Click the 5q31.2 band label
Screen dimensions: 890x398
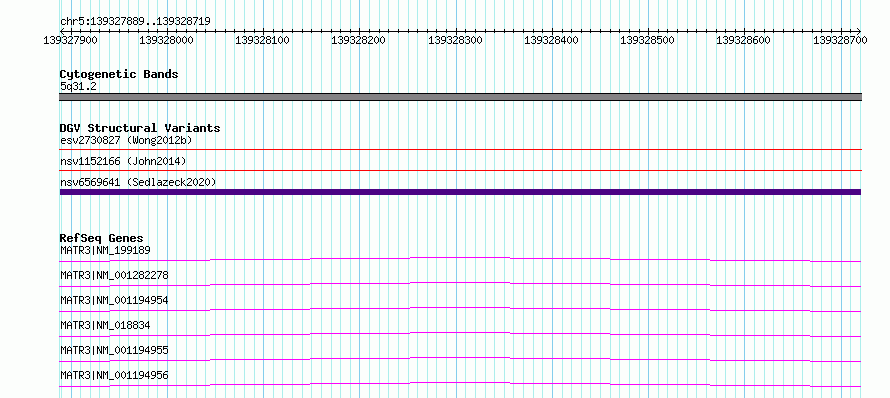[x=78, y=86]
